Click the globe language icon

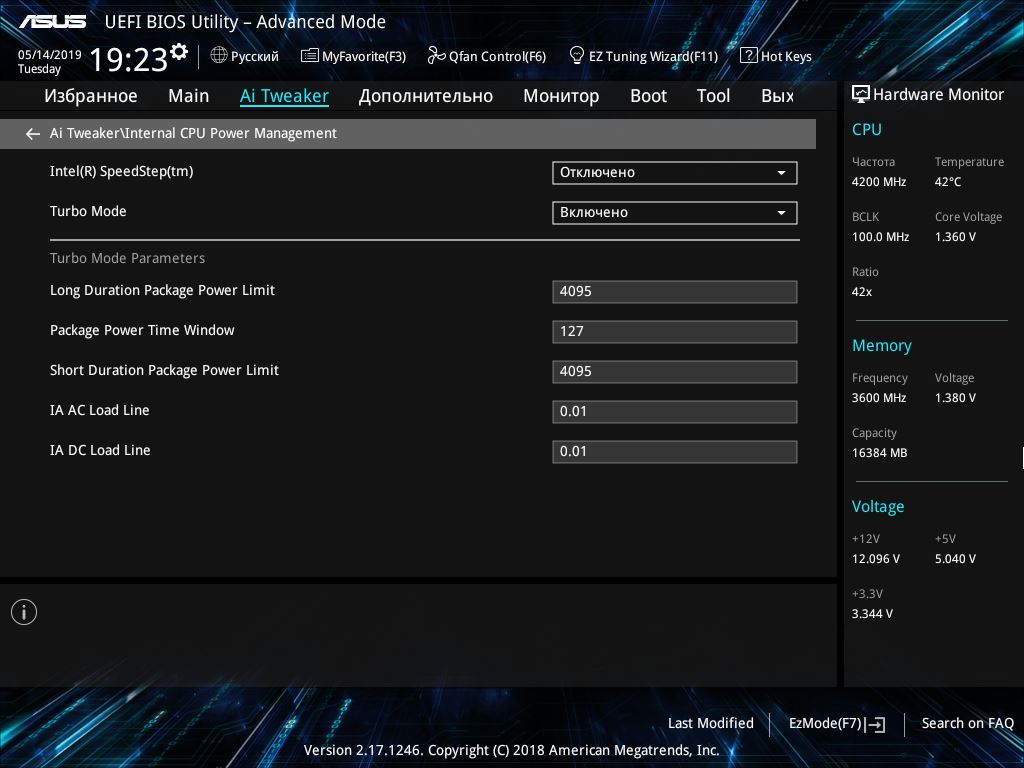coord(219,56)
